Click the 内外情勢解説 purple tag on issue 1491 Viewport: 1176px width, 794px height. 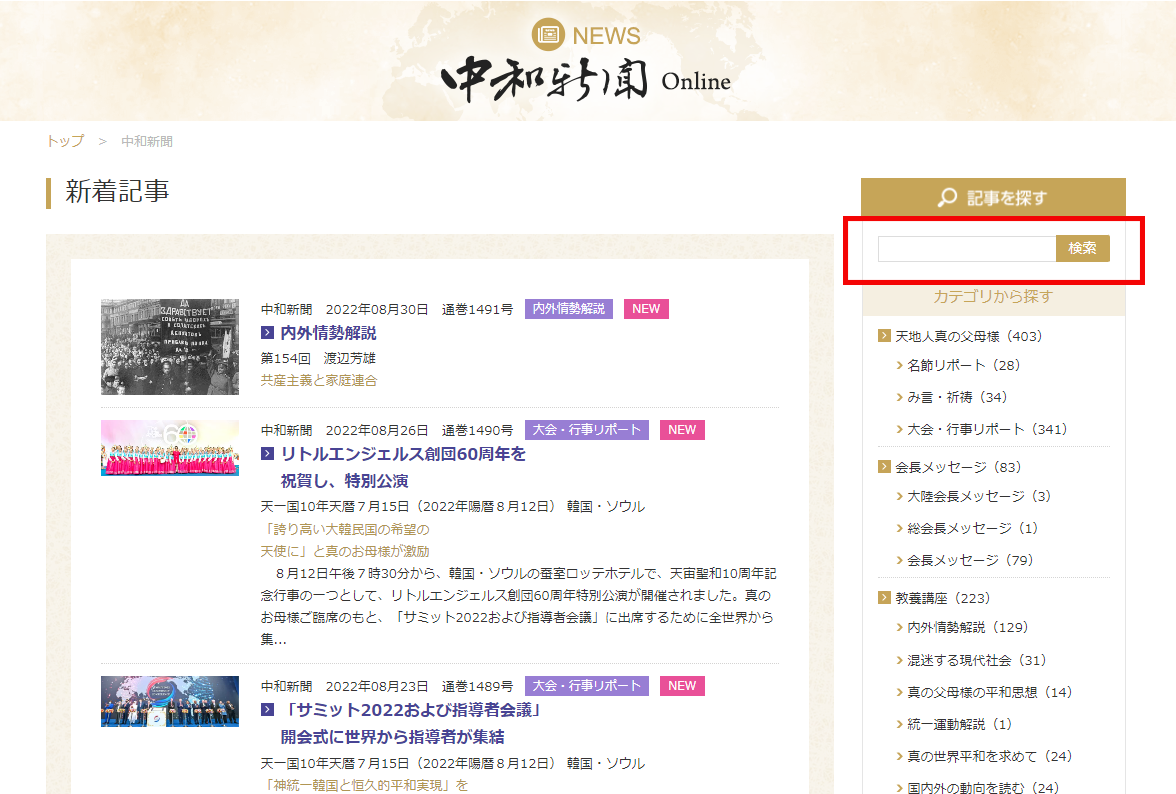pyautogui.click(x=568, y=309)
